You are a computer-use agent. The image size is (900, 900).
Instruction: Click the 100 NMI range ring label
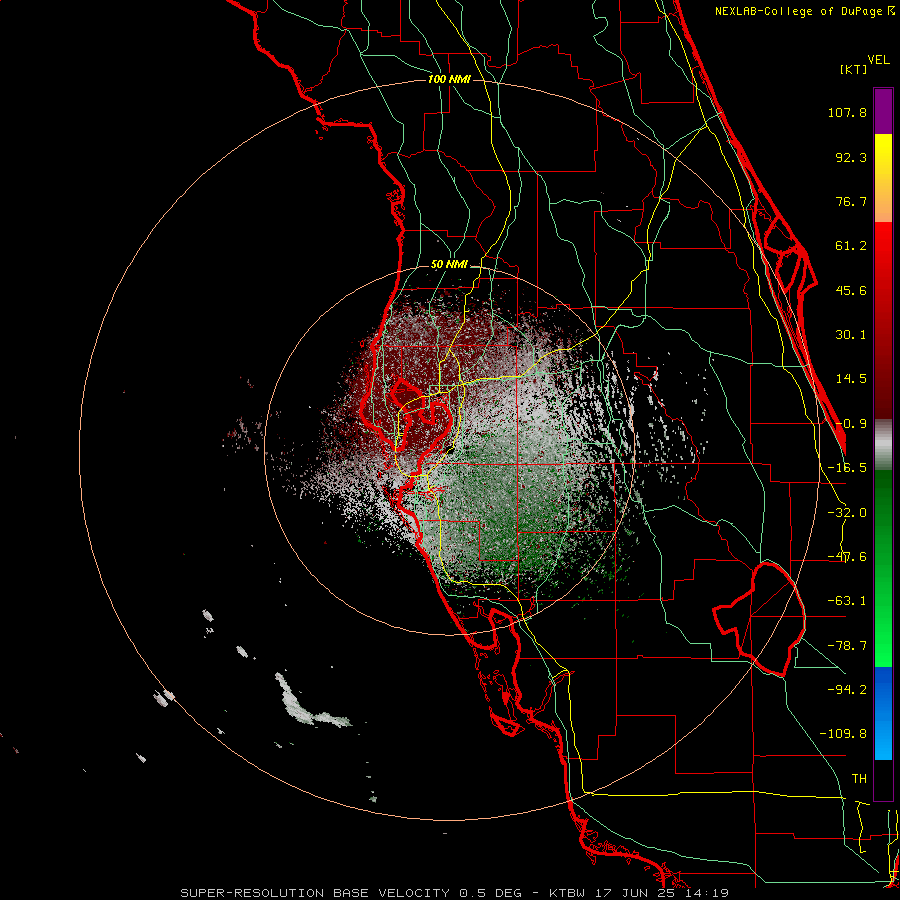pos(449,79)
